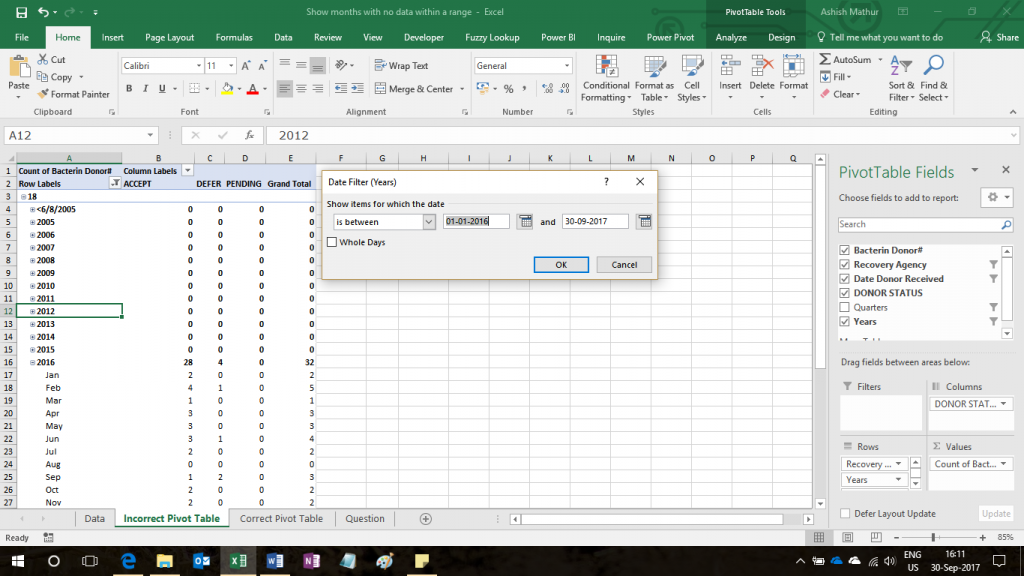Image resolution: width=1024 pixels, height=576 pixels.
Task: Toggle italic formatting
Action: click(x=145, y=89)
